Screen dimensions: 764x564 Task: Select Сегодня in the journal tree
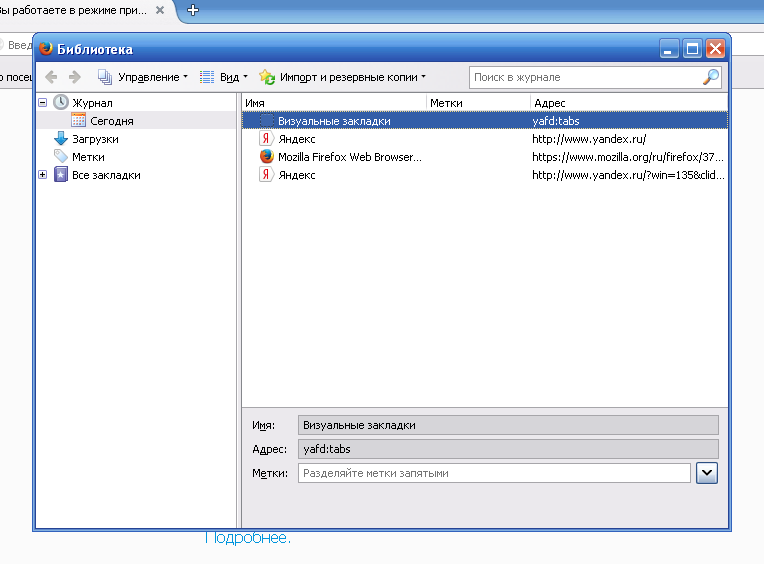(112, 121)
